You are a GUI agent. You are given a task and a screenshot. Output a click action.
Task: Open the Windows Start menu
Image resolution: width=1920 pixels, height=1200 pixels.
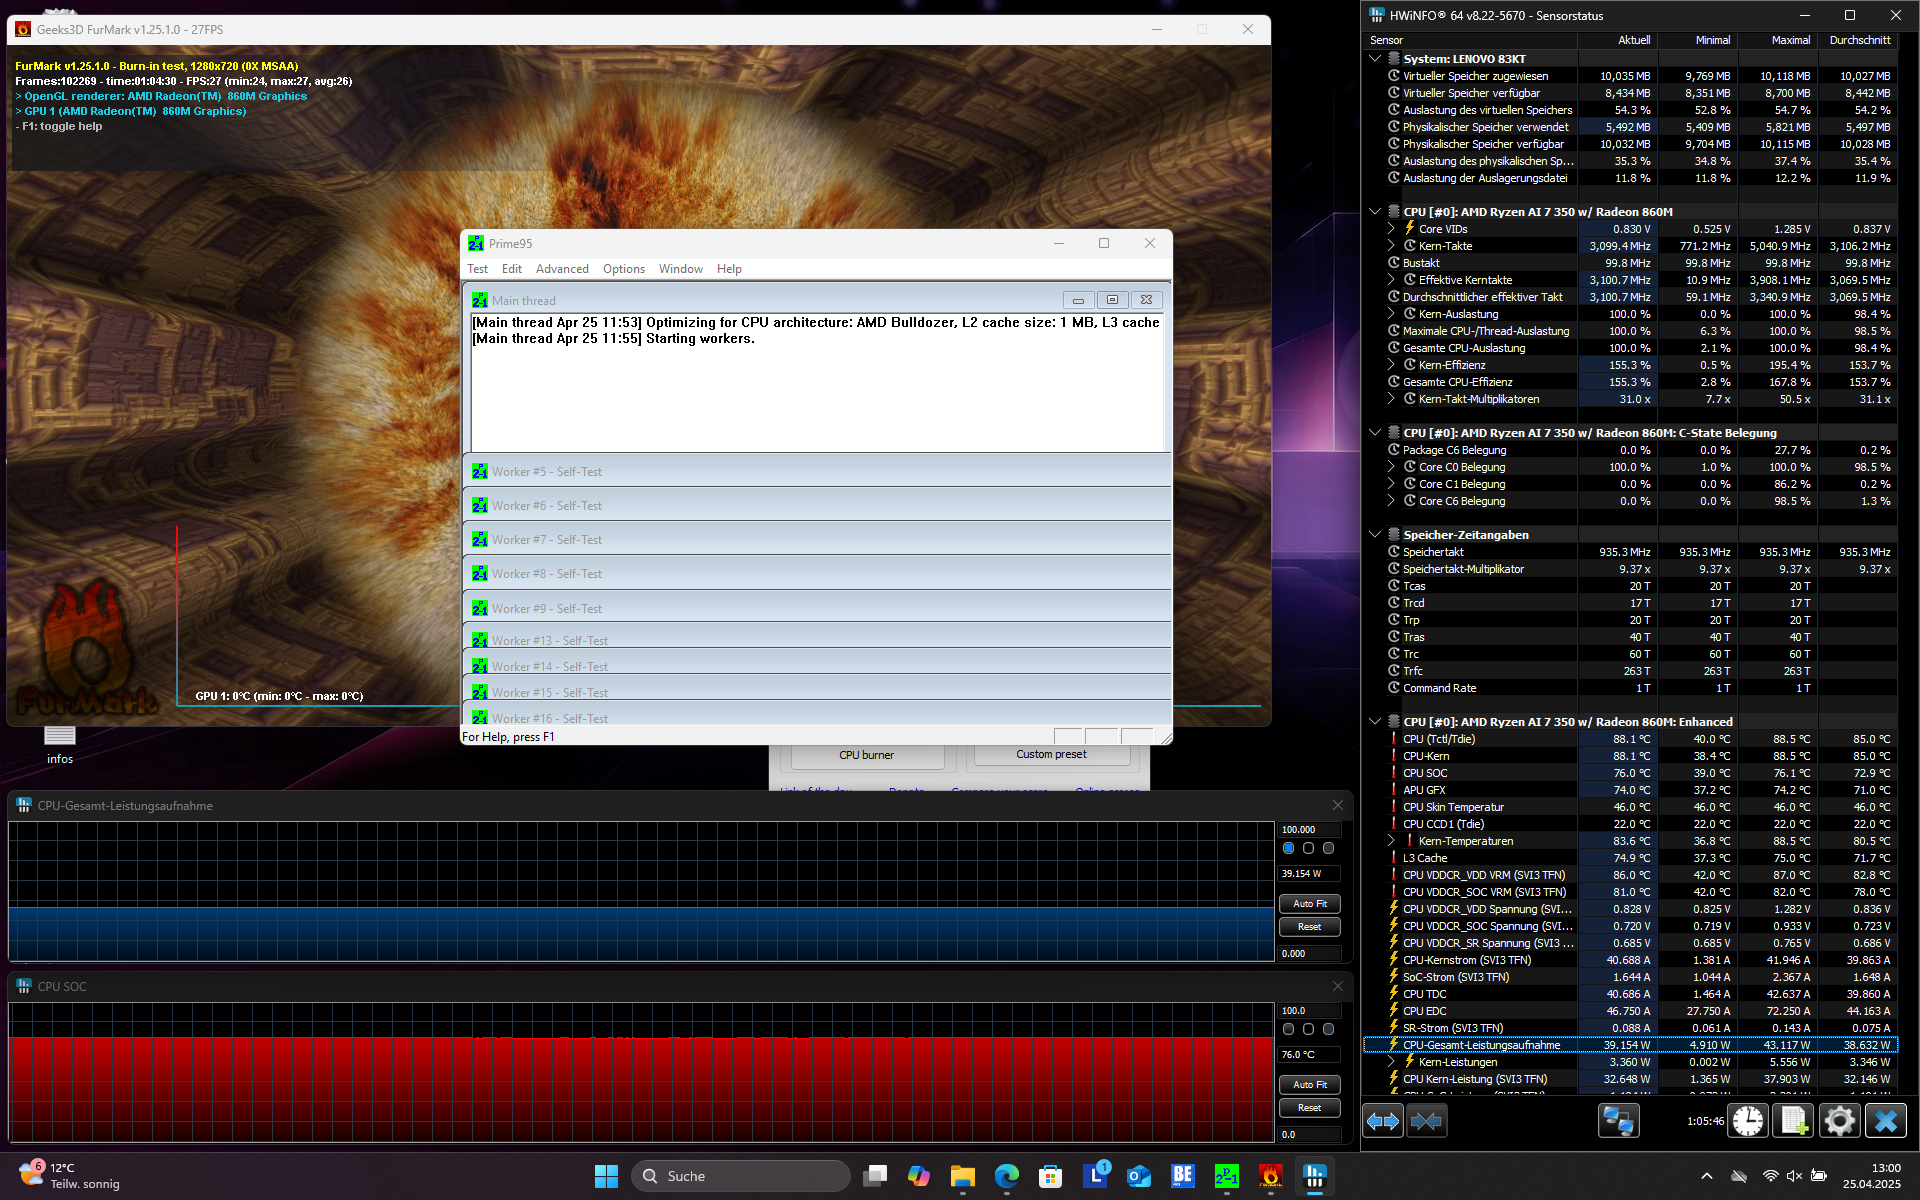(606, 1176)
